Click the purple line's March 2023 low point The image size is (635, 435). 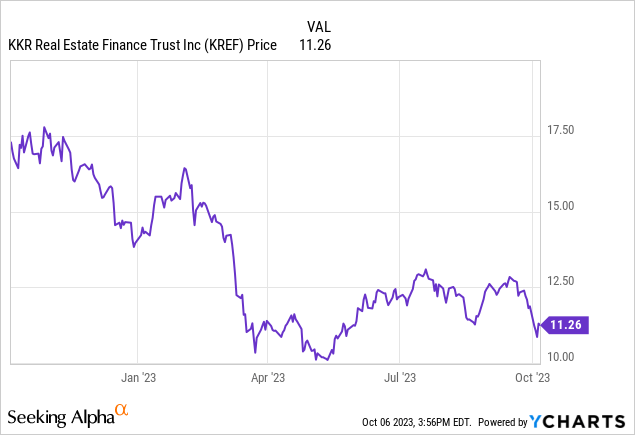(x=255, y=352)
